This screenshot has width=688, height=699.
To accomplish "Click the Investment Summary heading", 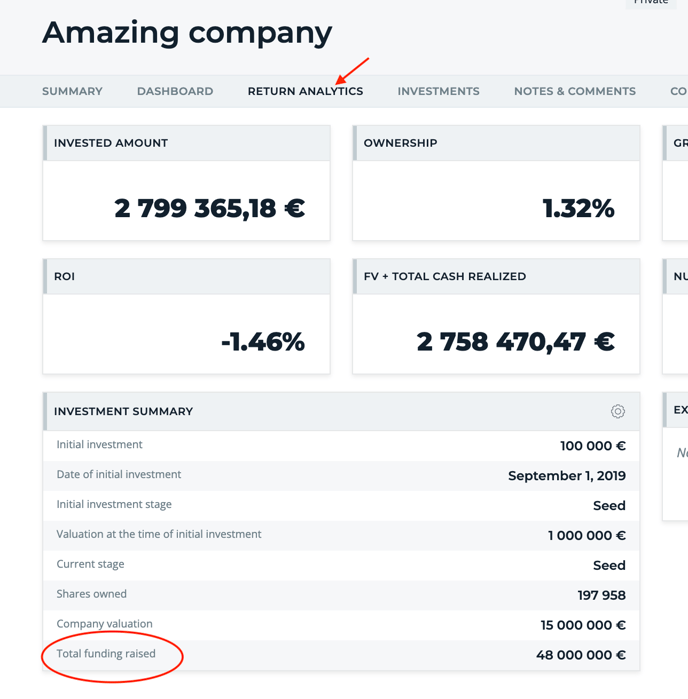I will point(124,411).
